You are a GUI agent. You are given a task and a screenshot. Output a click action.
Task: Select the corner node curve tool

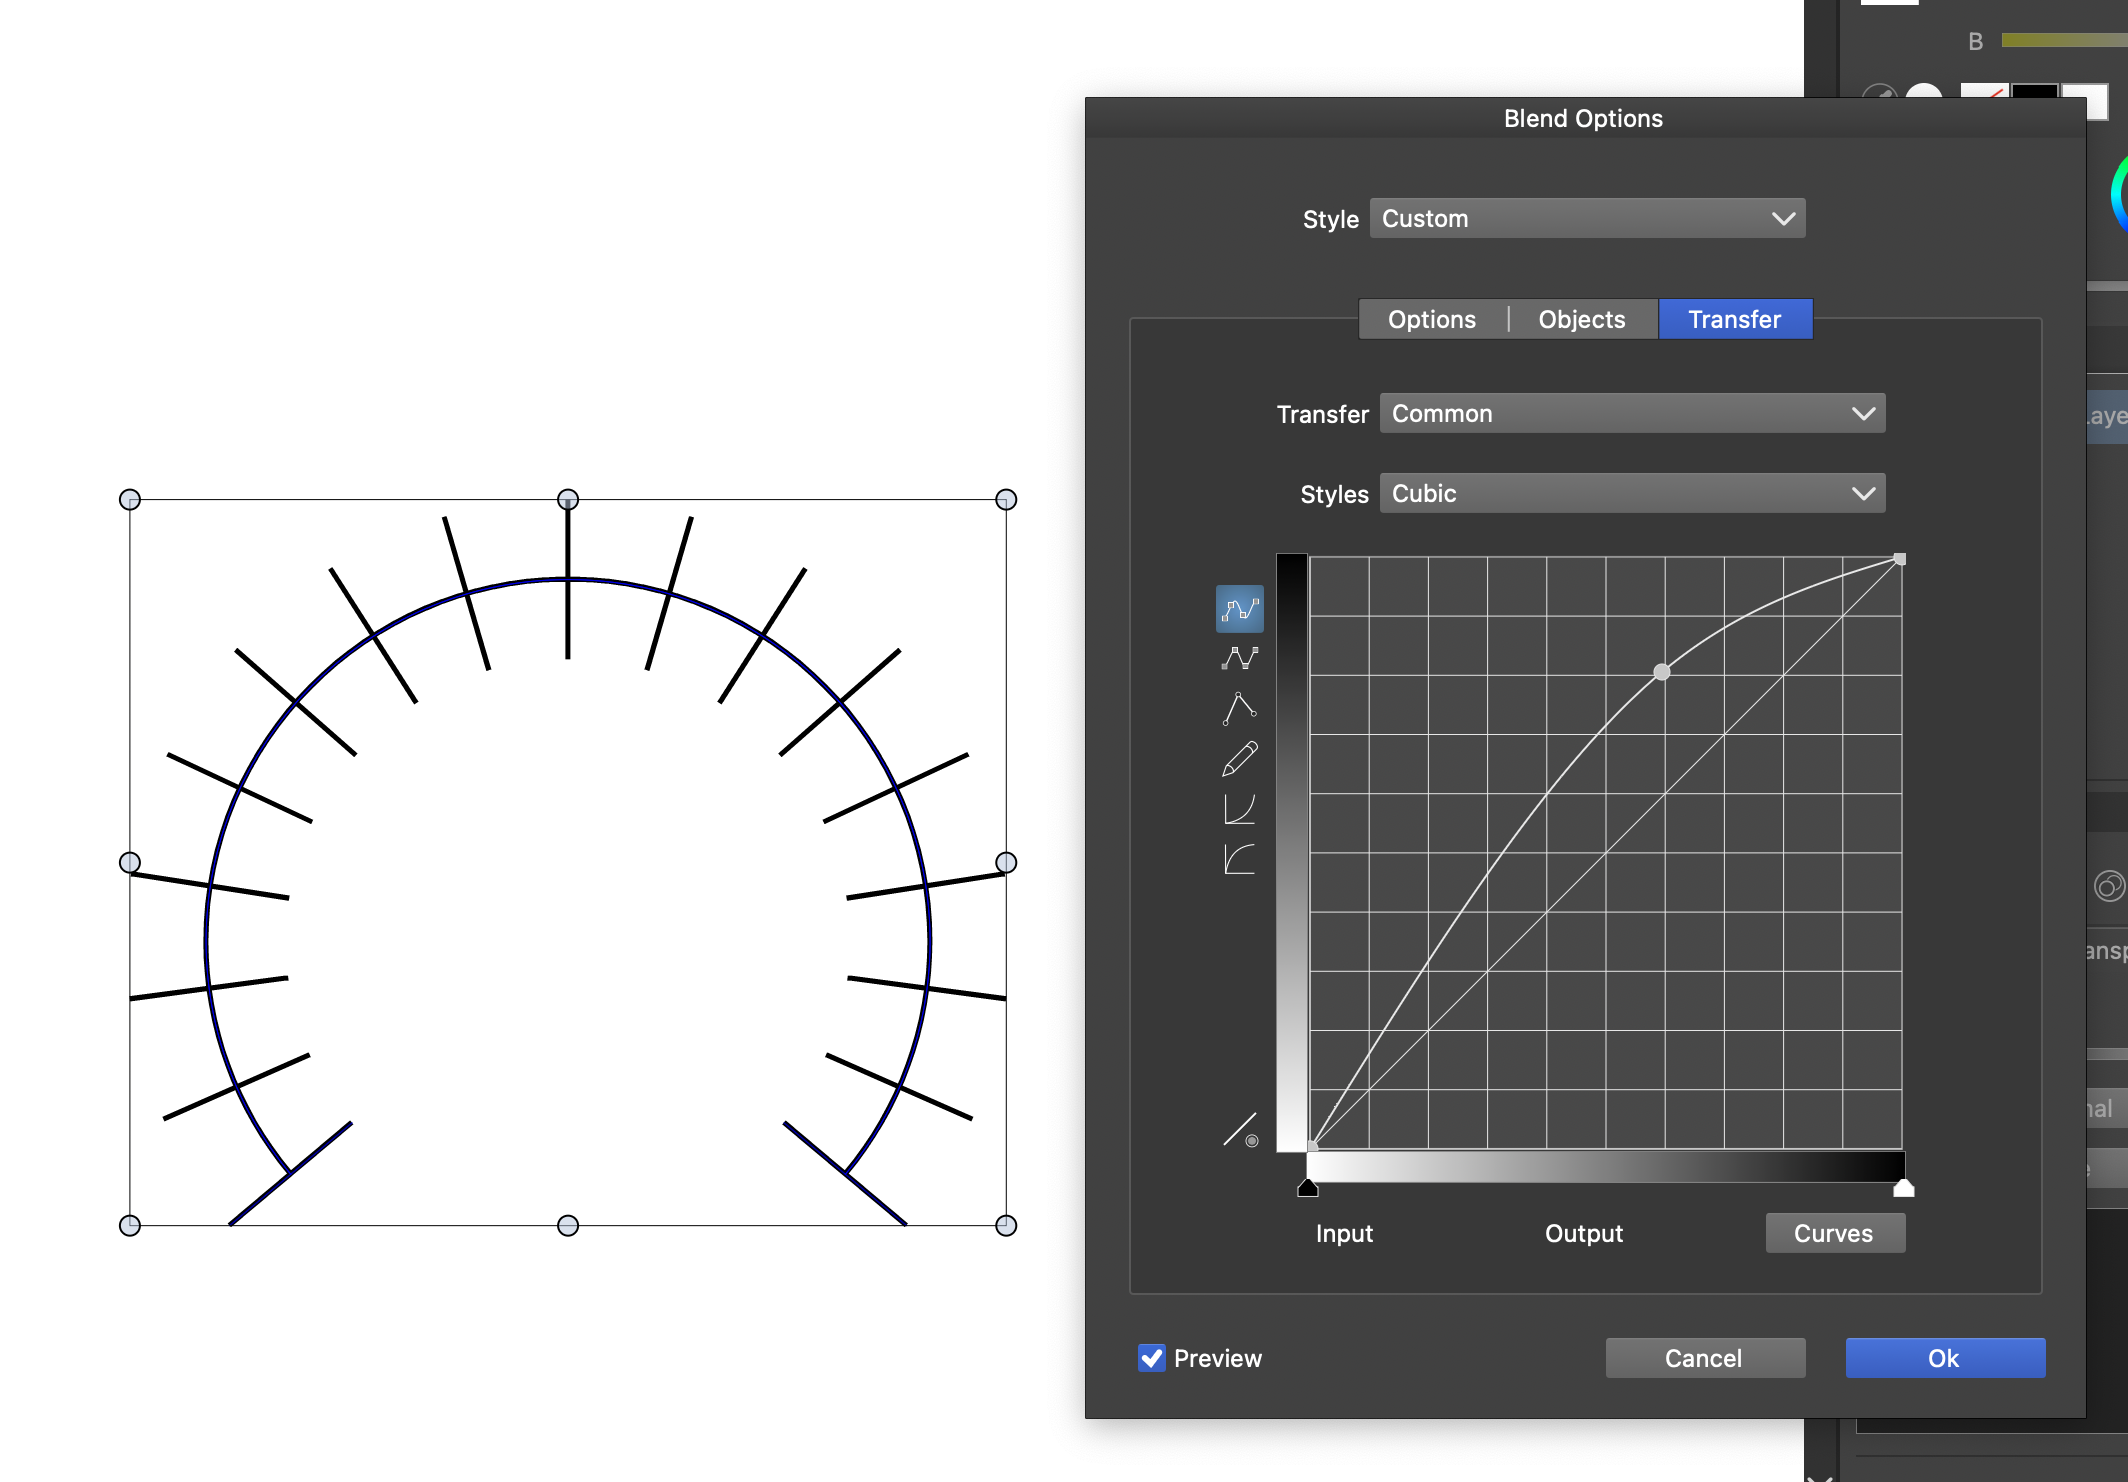(1239, 708)
